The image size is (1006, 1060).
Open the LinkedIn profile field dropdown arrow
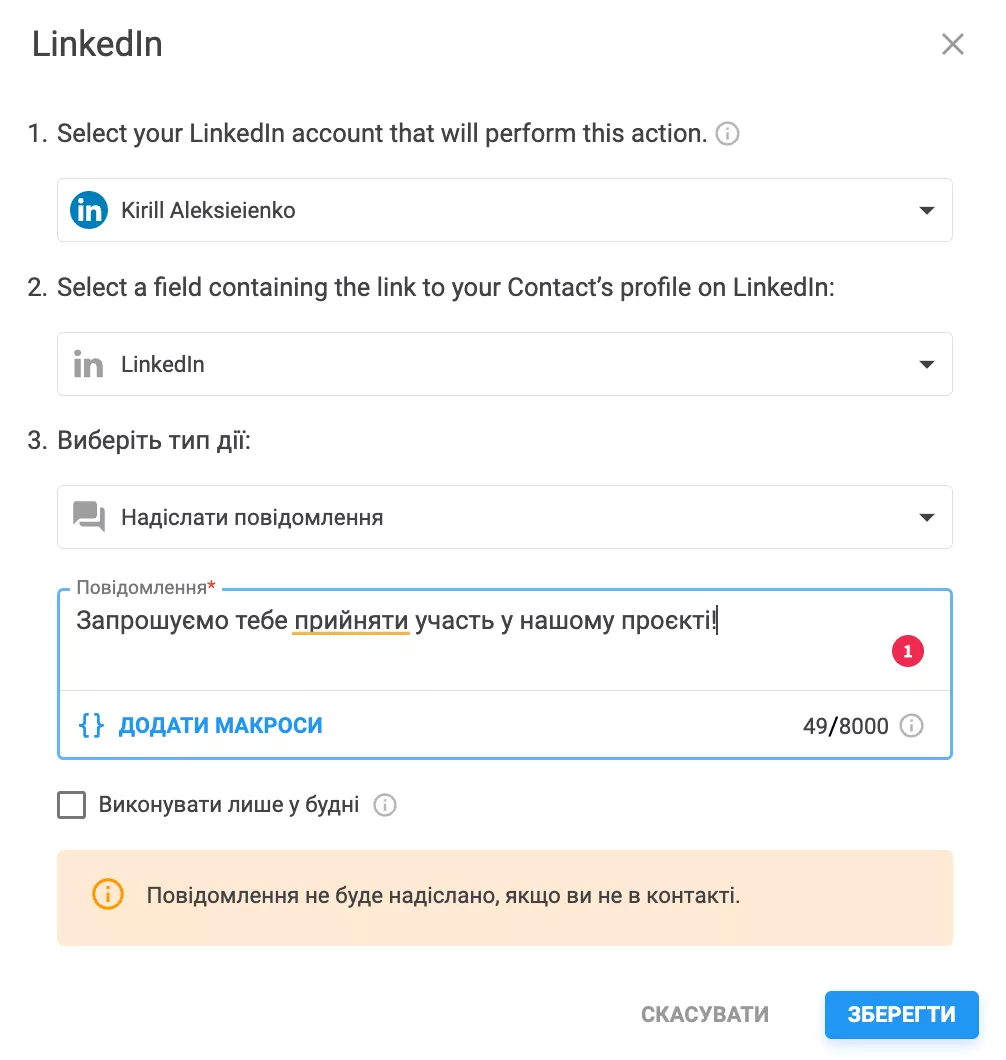[927, 364]
